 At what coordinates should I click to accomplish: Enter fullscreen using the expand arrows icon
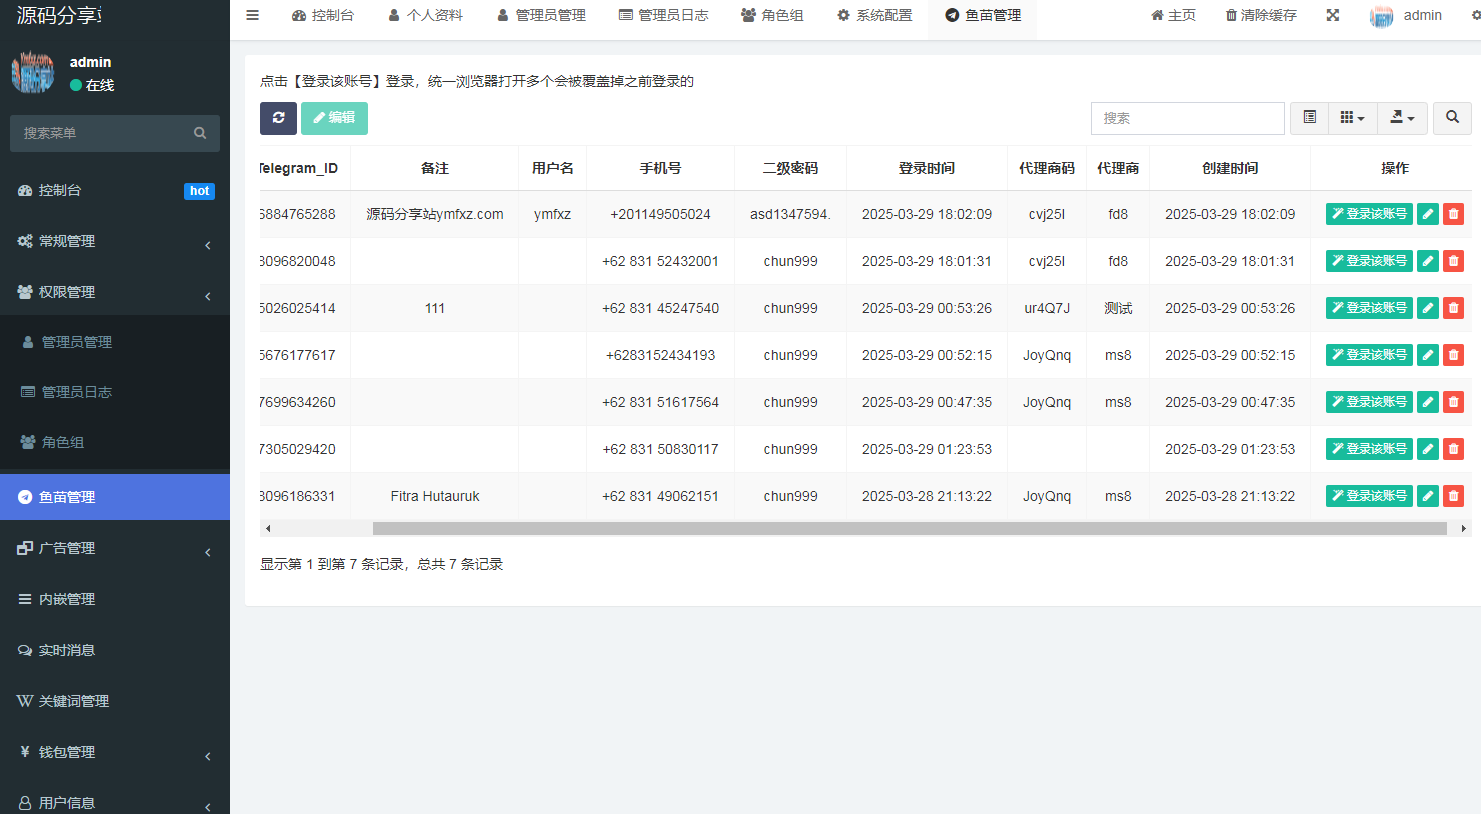click(x=1333, y=15)
